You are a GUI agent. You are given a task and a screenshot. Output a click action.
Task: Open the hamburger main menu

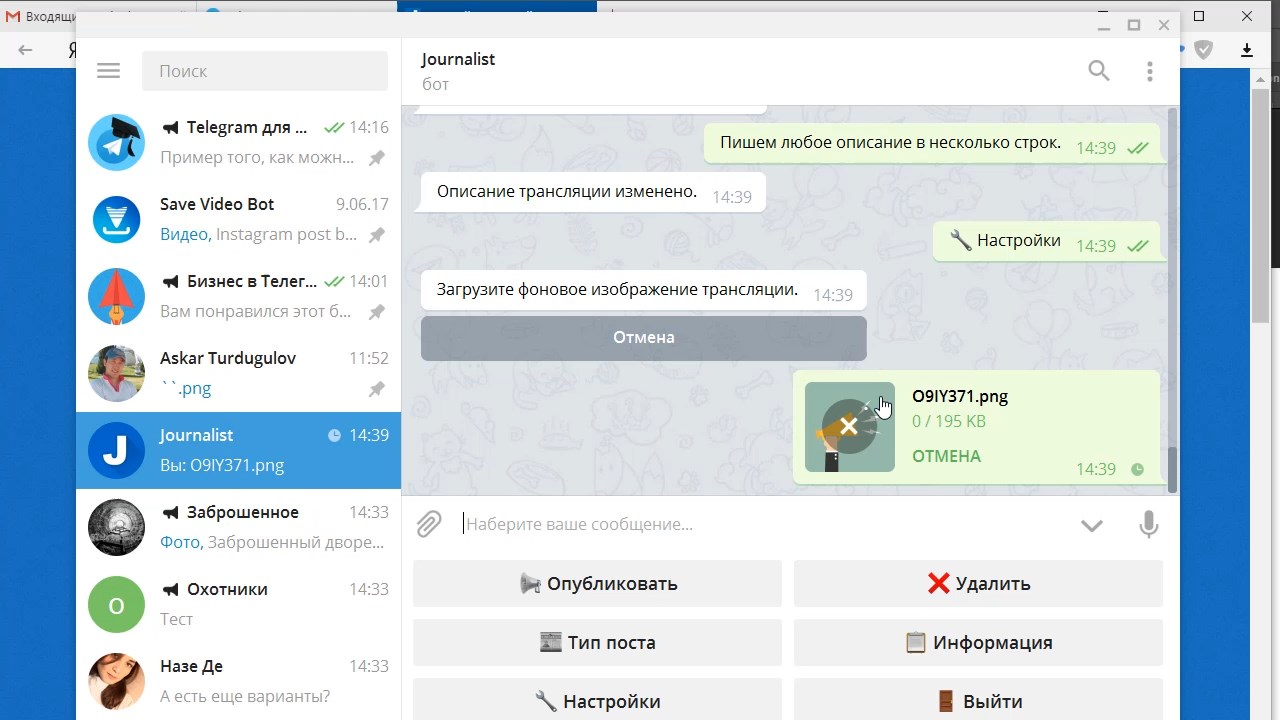click(x=108, y=71)
